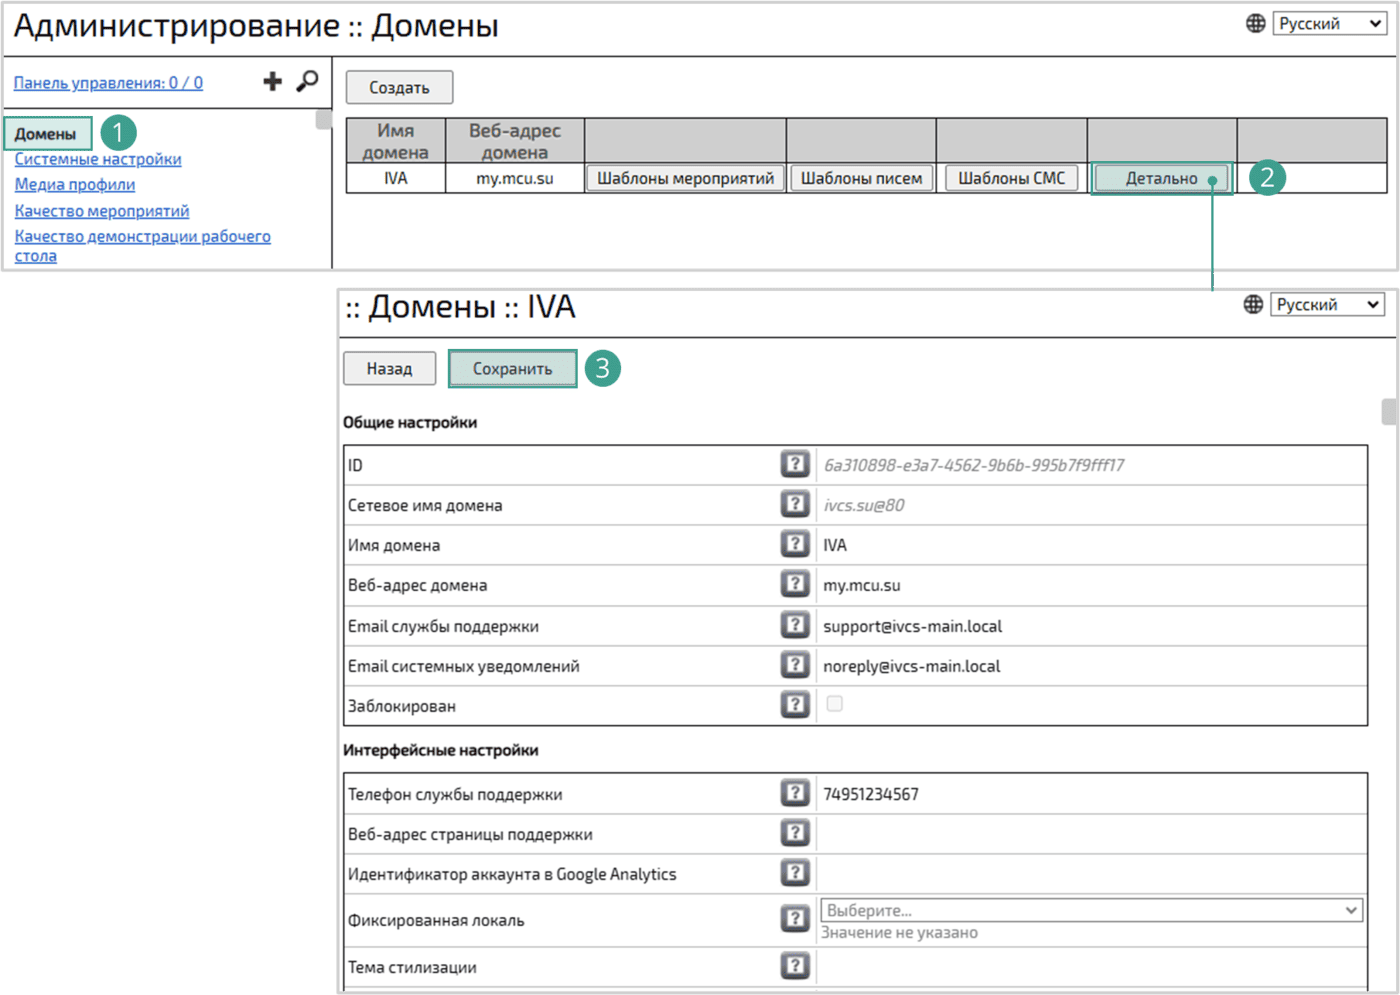The width and height of the screenshot is (1400, 995).
Task: Show help for Телефон службы поддержки
Action: coord(794,793)
